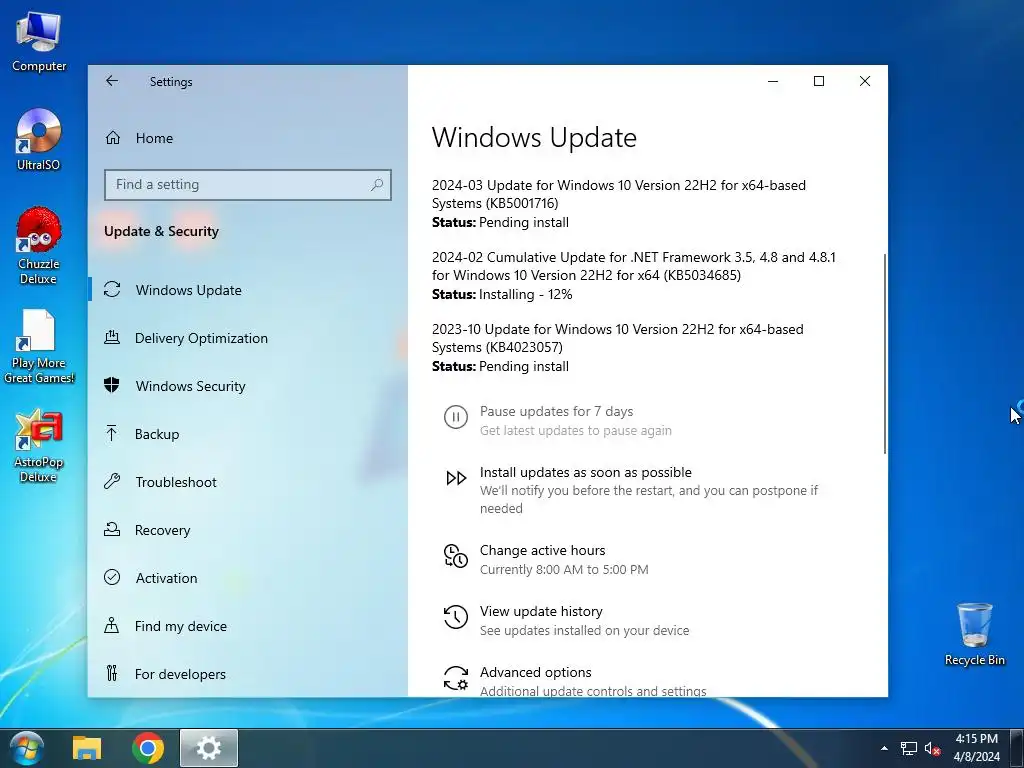Click the Activation checkmark circle icon
This screenshot has height=768, width=1024.
tap(112, 577)
